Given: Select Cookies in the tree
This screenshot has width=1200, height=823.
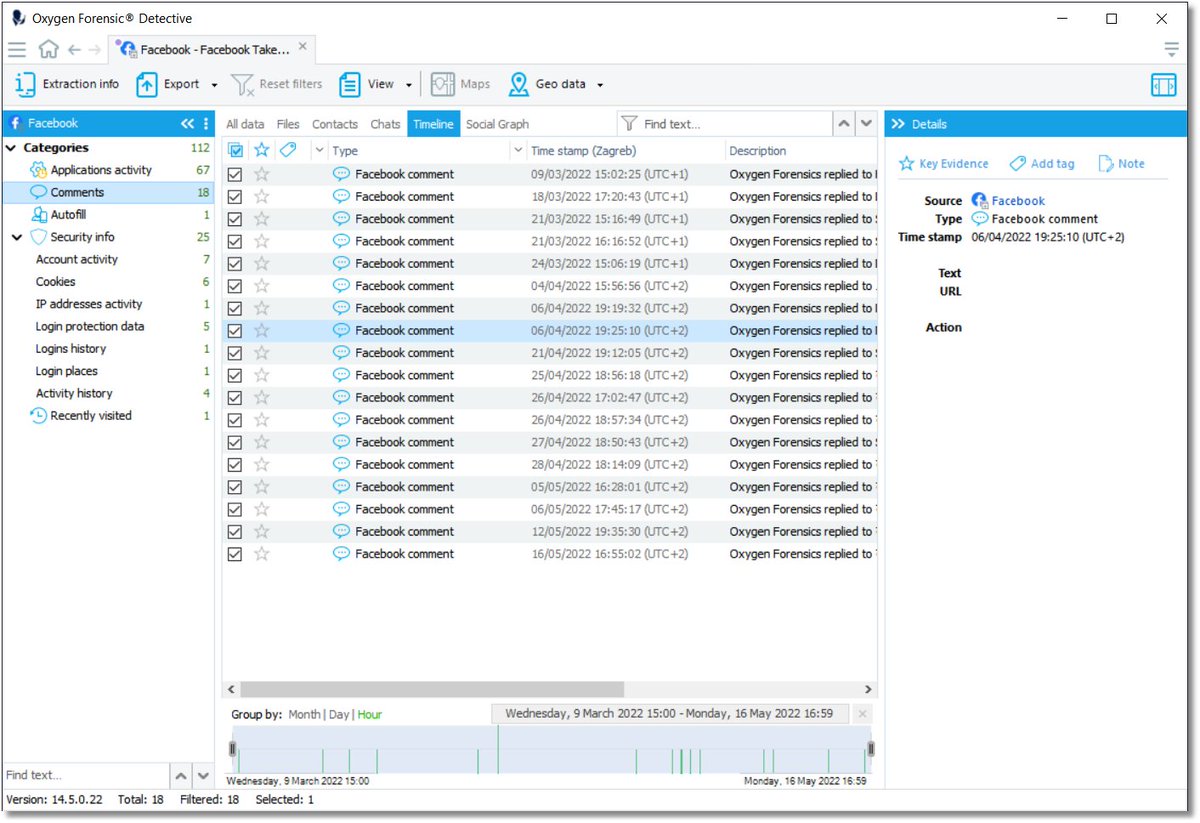Looking at the screenshot, I should pyautogui.click(x=56, y=282).
